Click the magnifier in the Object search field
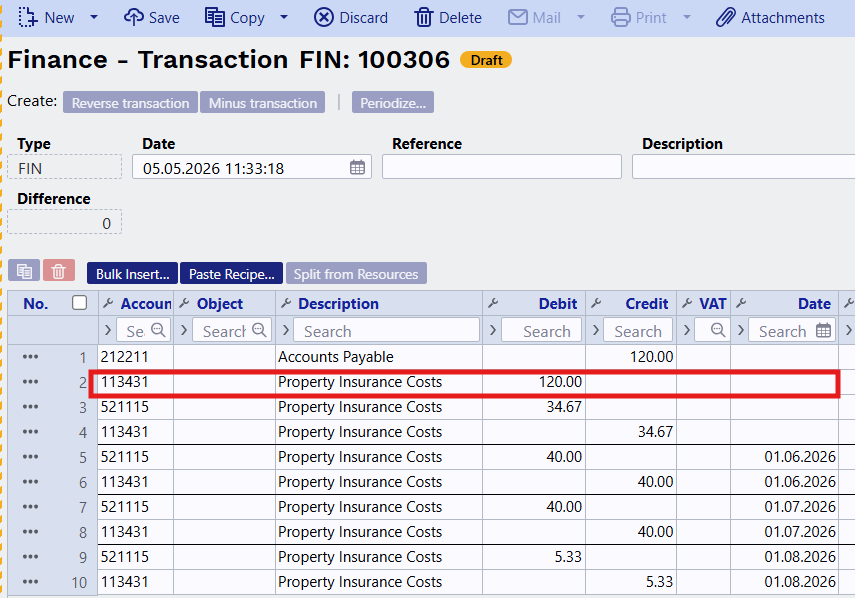Screen dimensions: 855x598 pyautogui.click(x=259, y=329)
